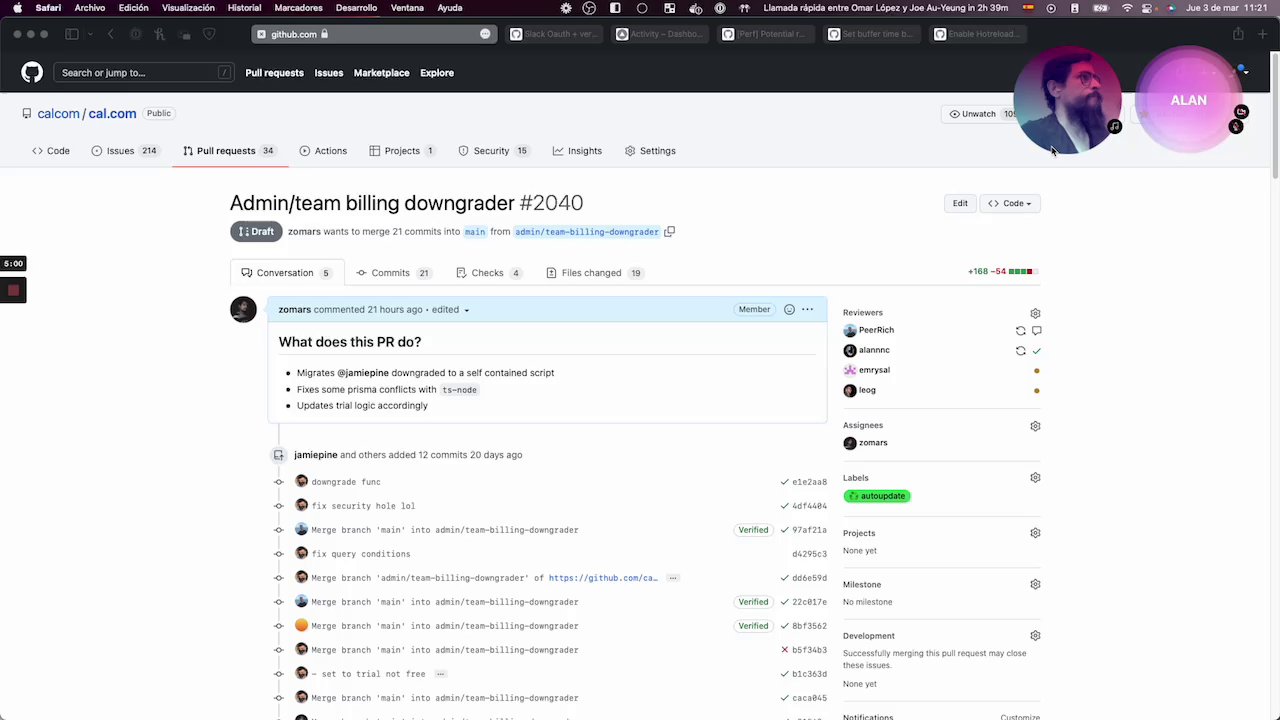The image size is (1280, 720).
Task: Open the Projects gear in sidebar
Action: 1035,533
